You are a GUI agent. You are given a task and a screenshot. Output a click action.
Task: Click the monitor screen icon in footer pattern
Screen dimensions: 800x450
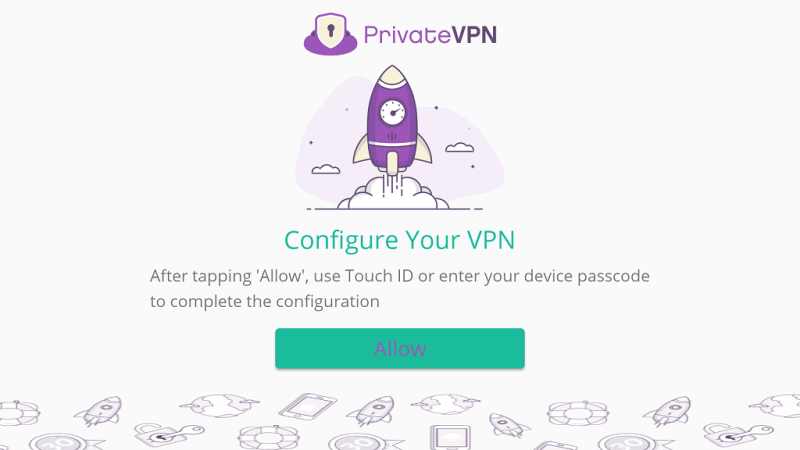[x=450, y=437]
